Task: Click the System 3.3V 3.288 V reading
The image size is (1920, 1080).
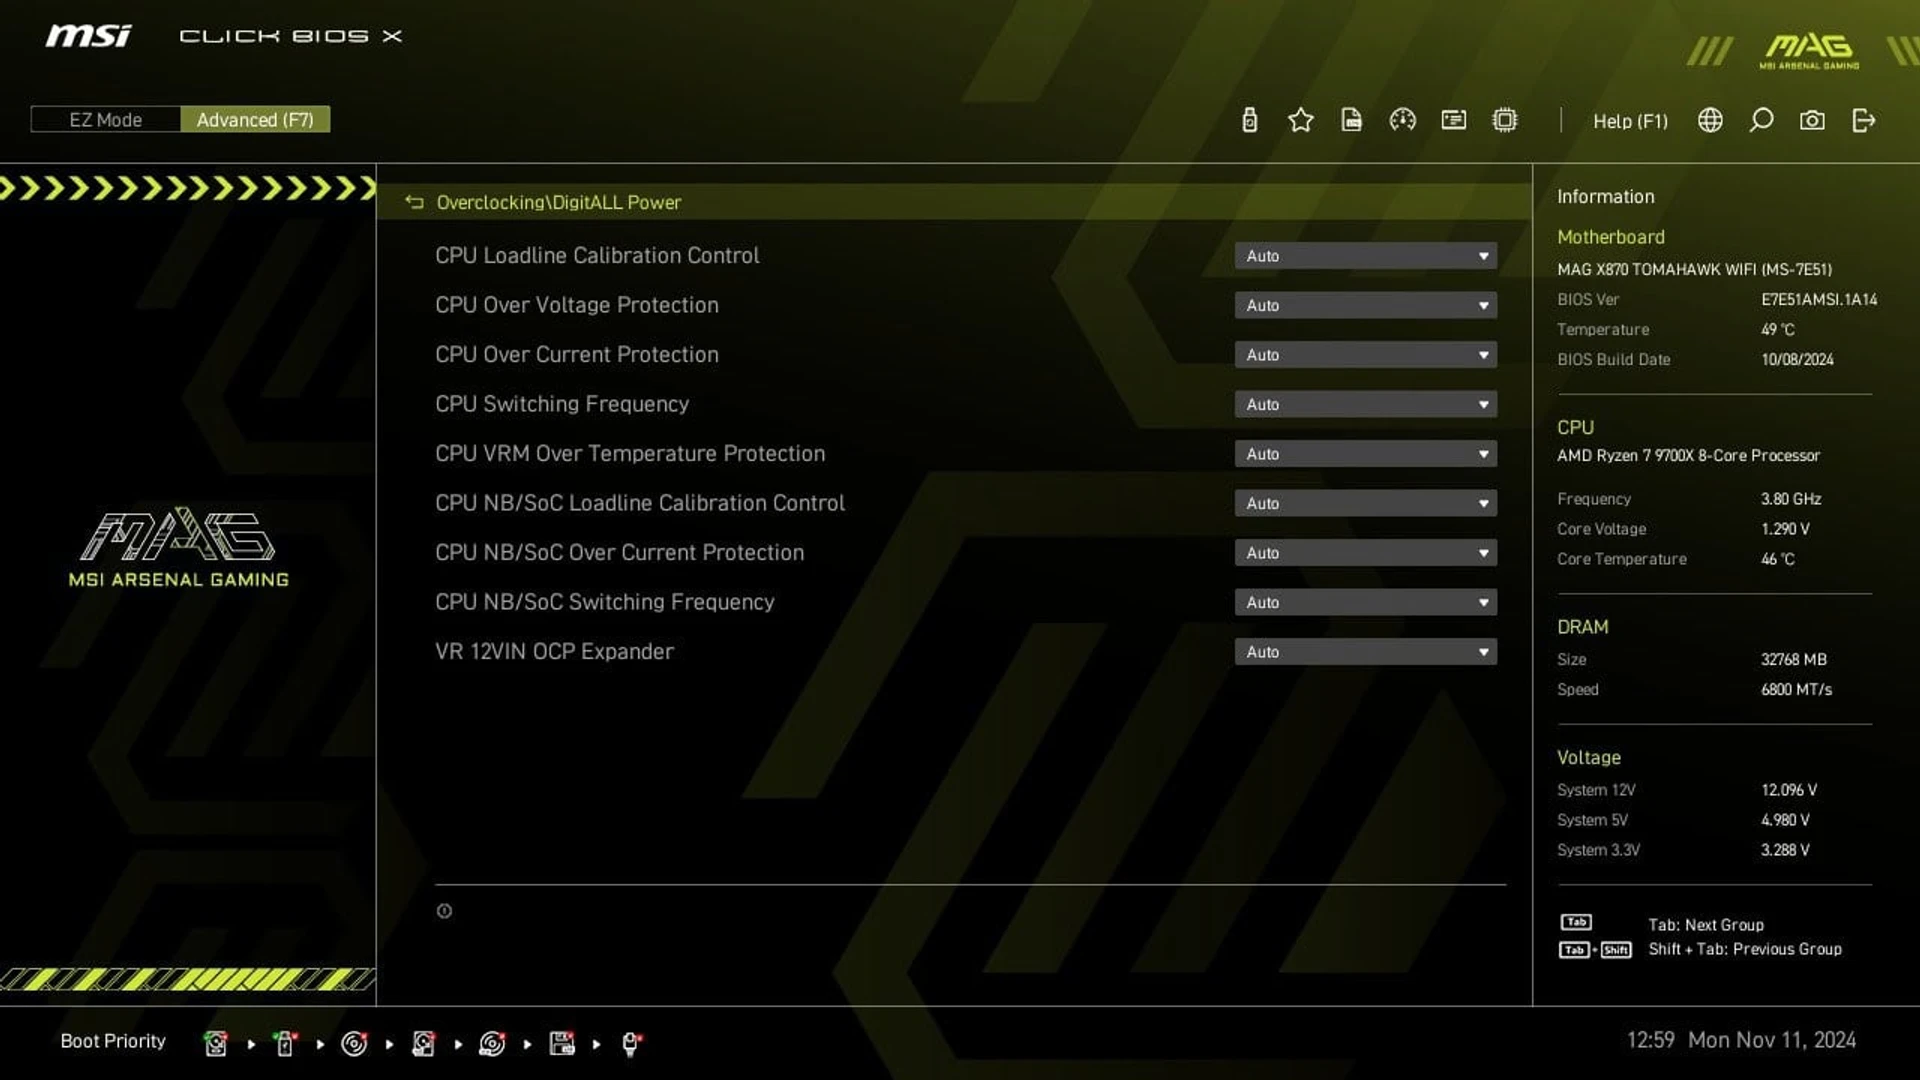Action: click(1785, 850)
